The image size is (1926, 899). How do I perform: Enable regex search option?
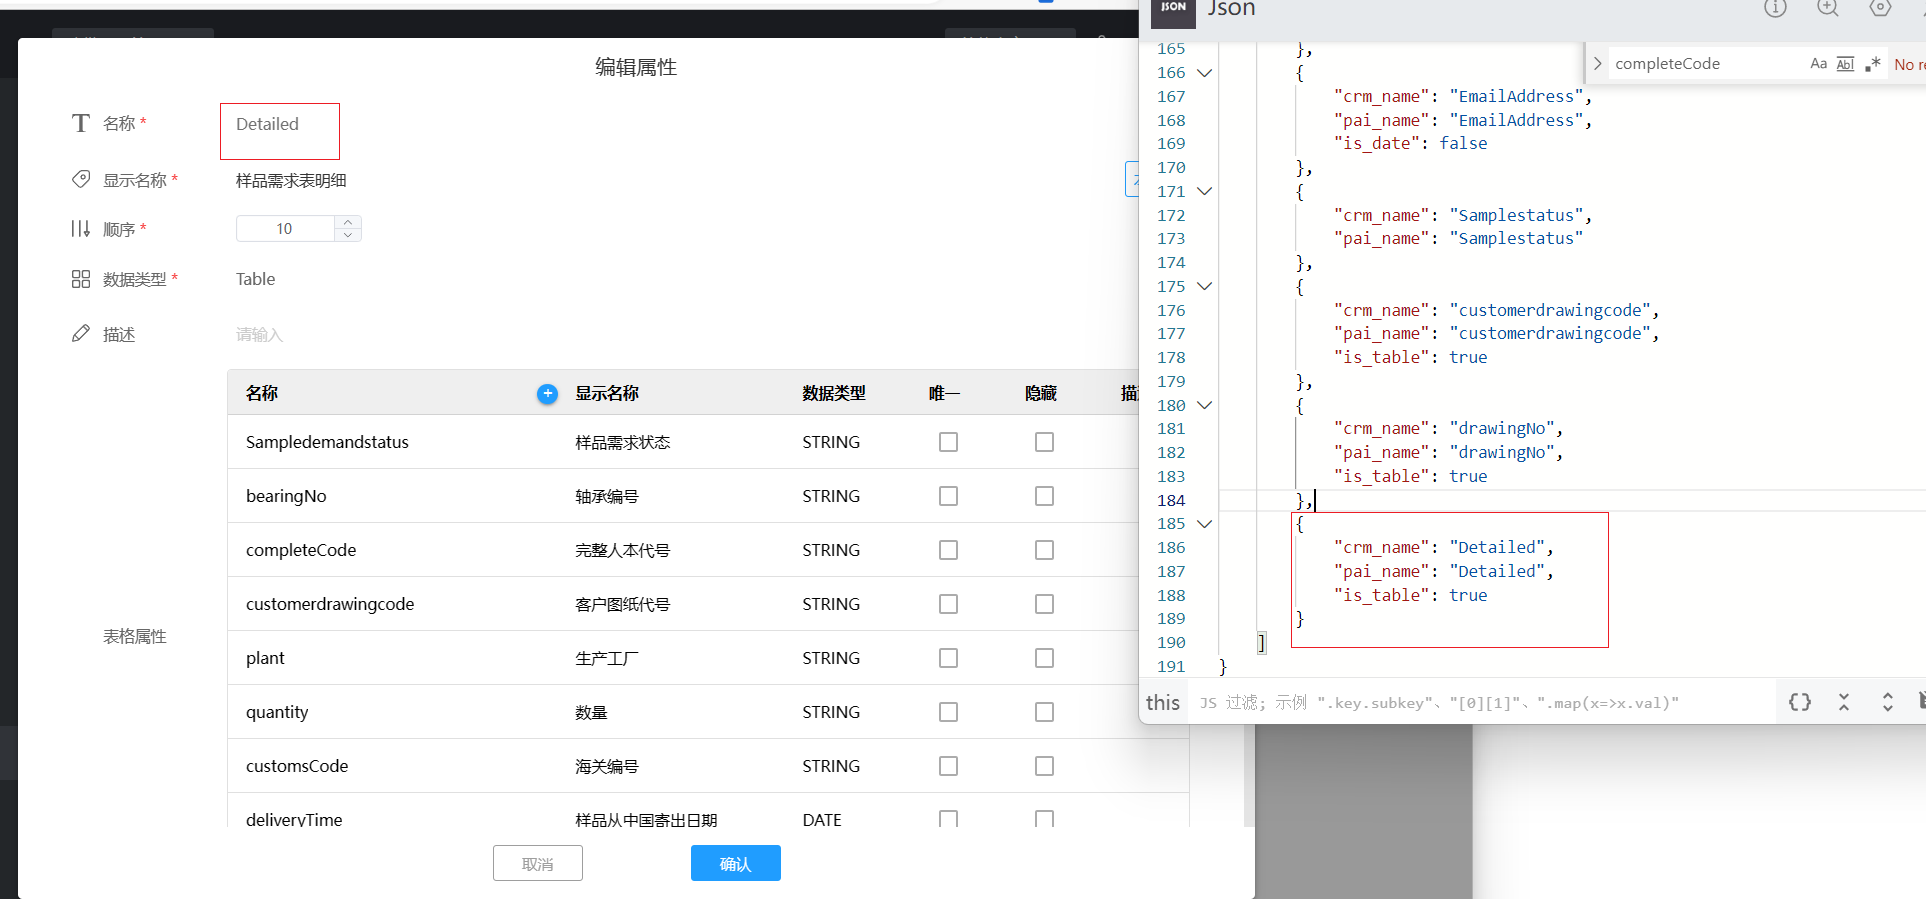pyautogui.click(x=1872, y=64)
